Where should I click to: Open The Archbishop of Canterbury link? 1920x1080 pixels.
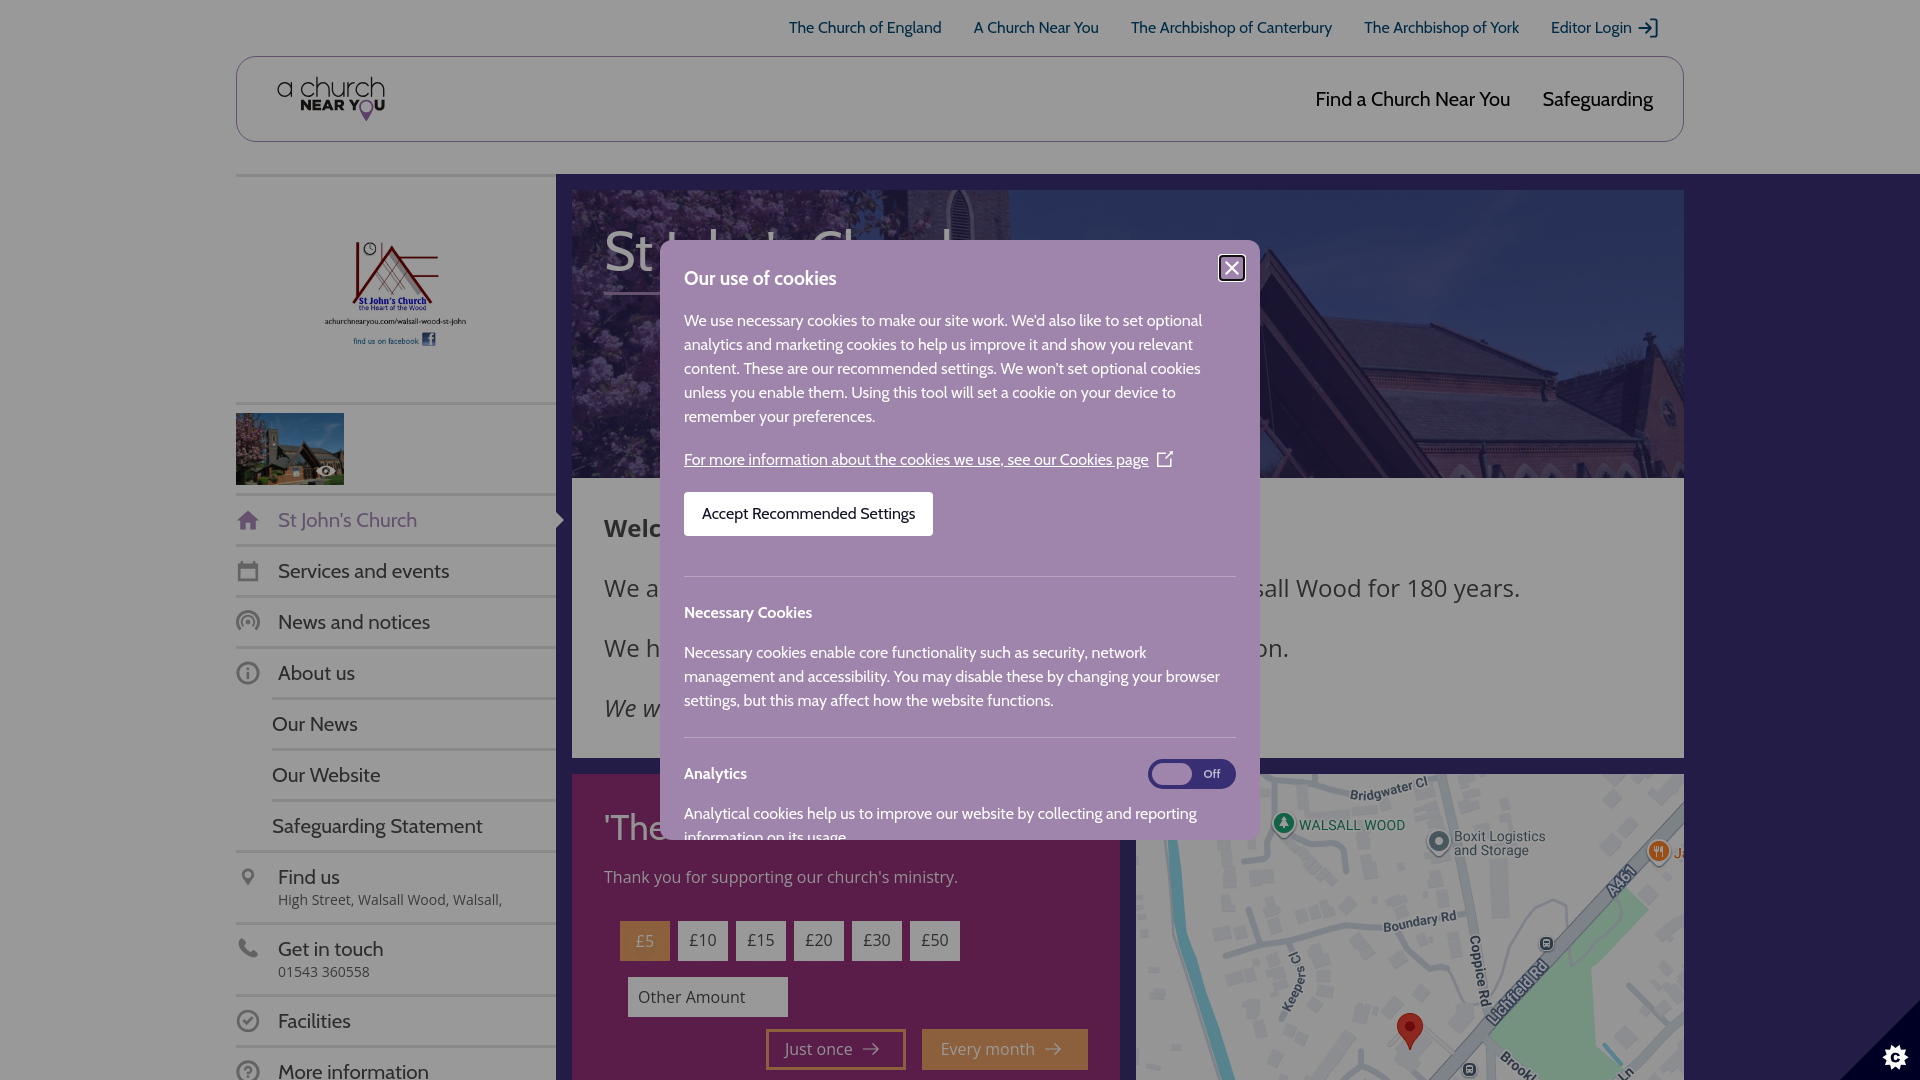(x=1231, y=28)
